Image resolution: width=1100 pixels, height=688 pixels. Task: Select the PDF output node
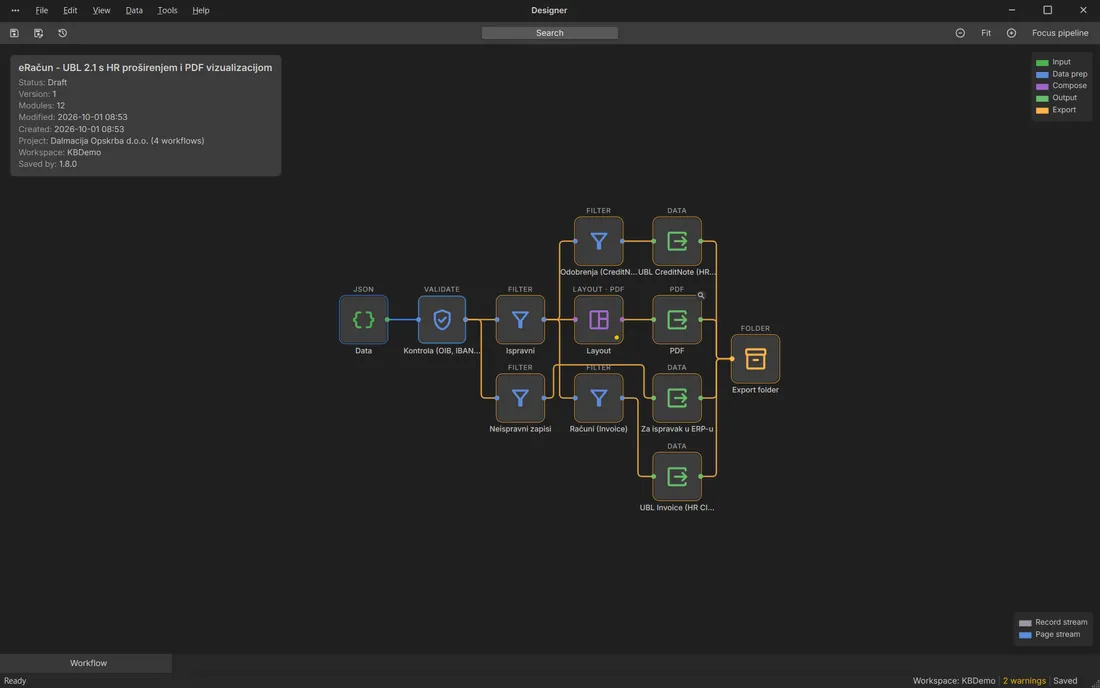pos(677,320)
